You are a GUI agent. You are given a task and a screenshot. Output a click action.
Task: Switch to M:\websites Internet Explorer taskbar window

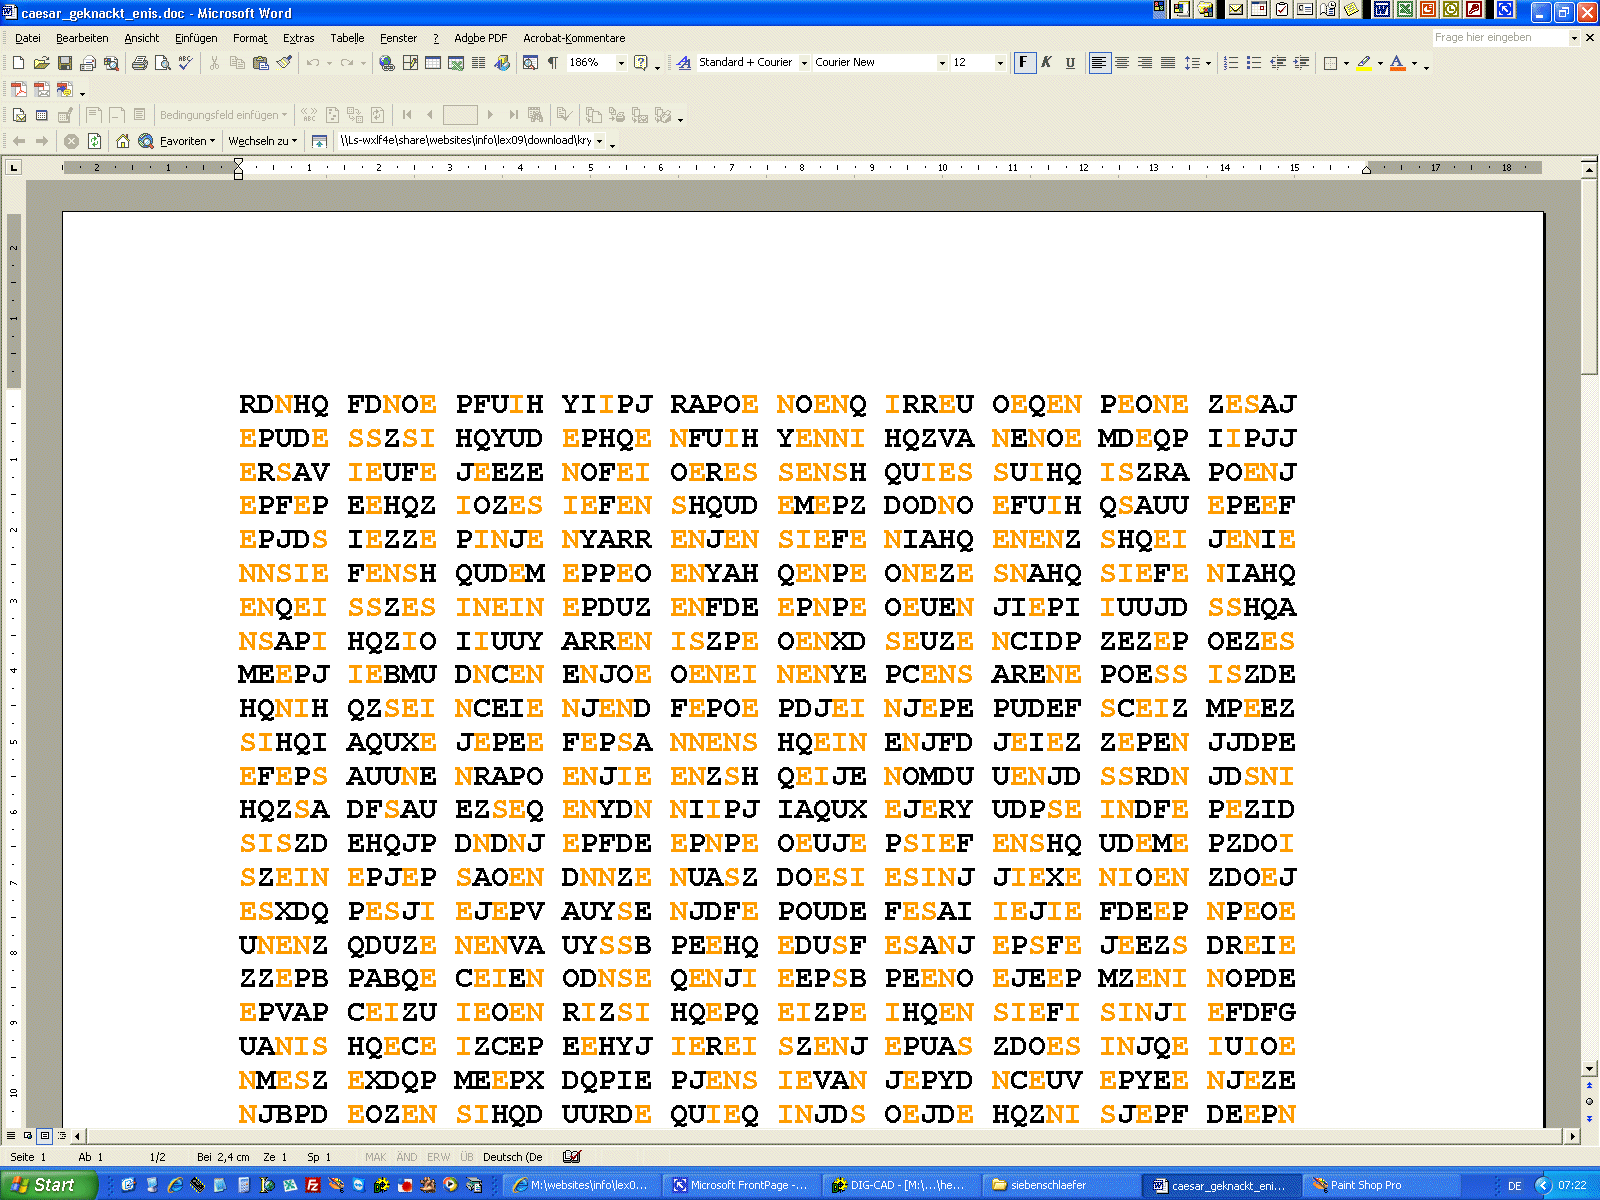pyautogui.click(x=582, y=1185)
